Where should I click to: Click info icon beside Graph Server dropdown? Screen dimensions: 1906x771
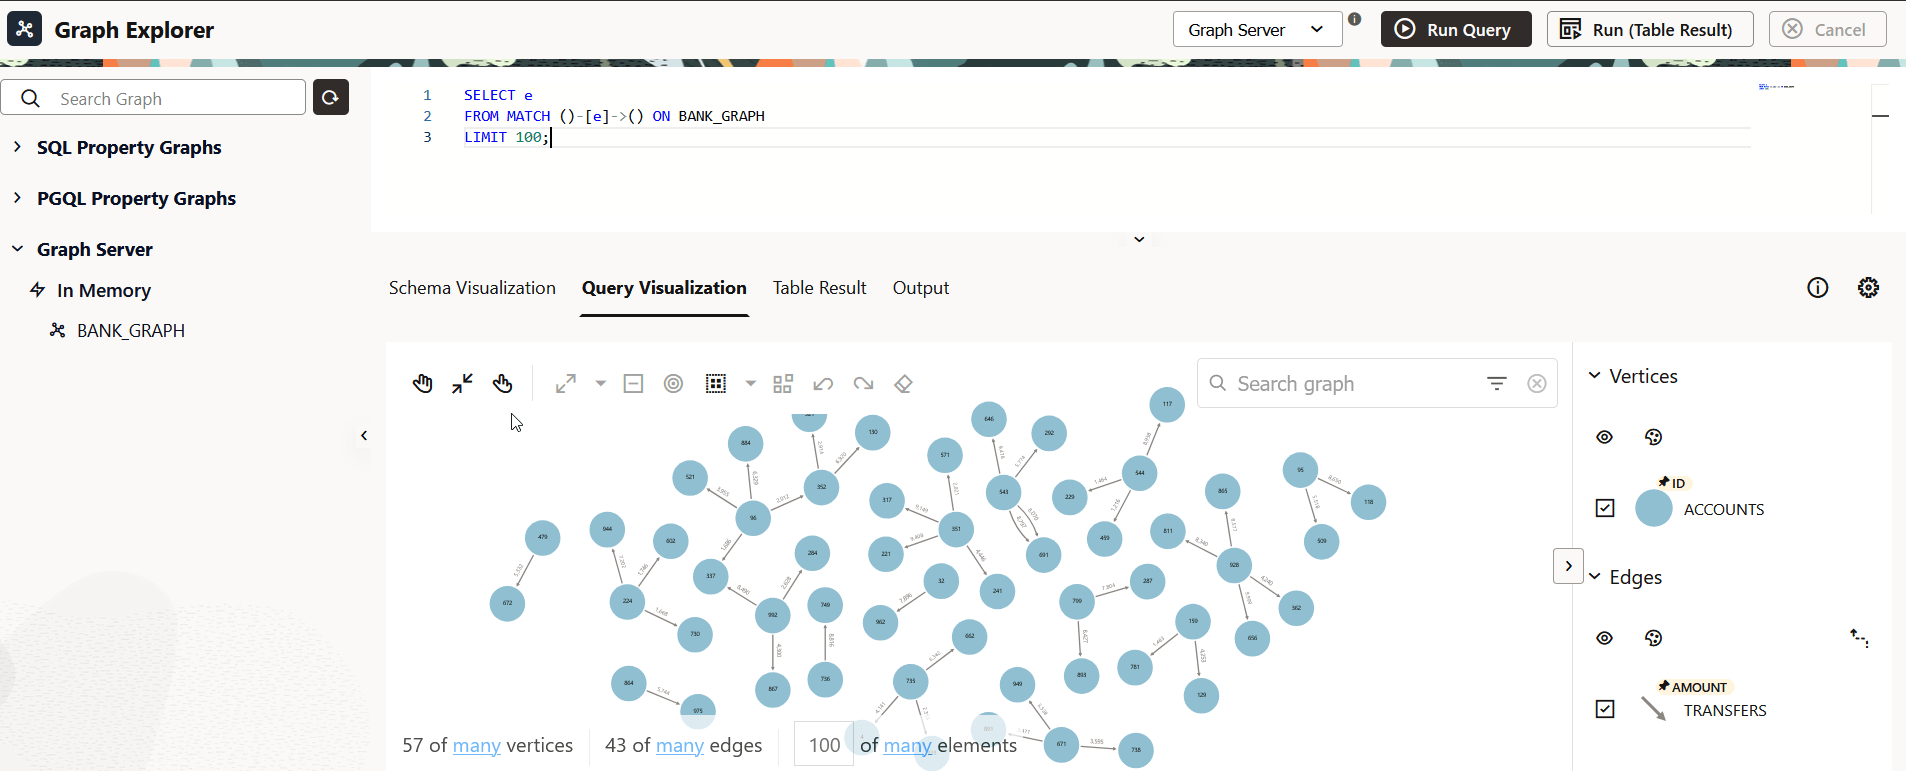coord(1355,19)
